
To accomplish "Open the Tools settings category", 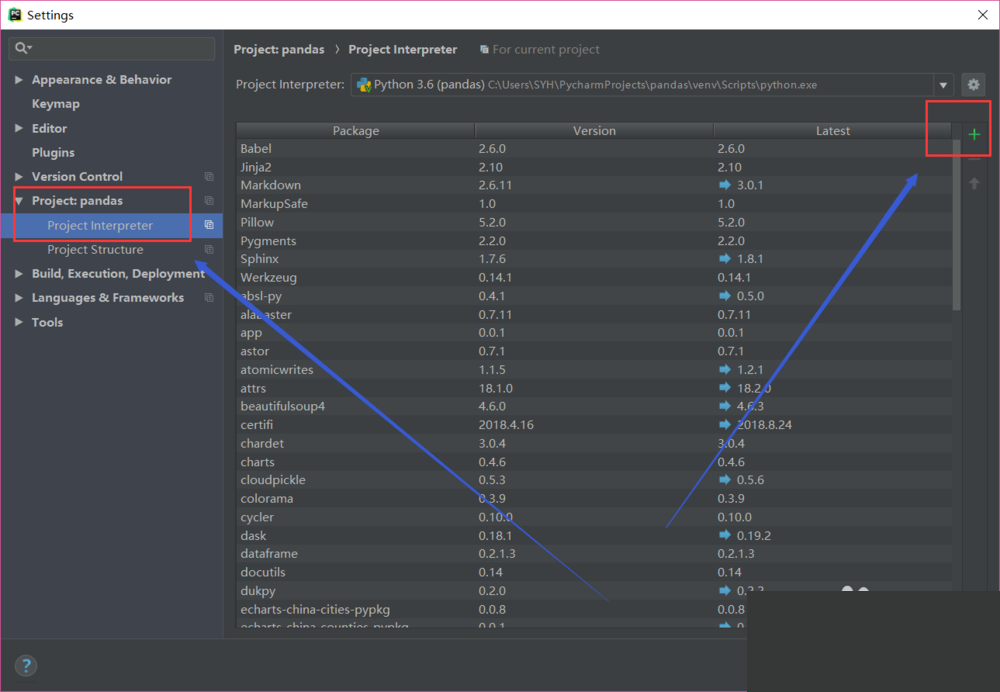I will coord(47,322).
